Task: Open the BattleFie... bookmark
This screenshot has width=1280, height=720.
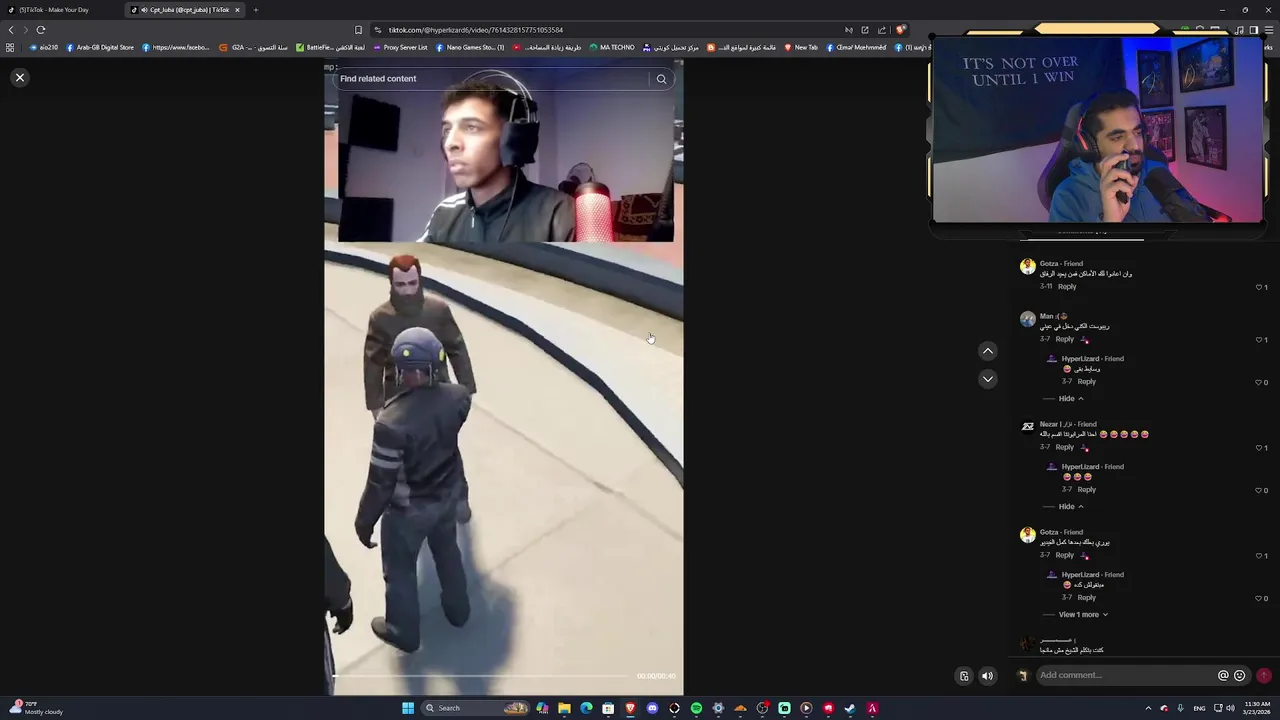Action: click(x=330, y=47)
